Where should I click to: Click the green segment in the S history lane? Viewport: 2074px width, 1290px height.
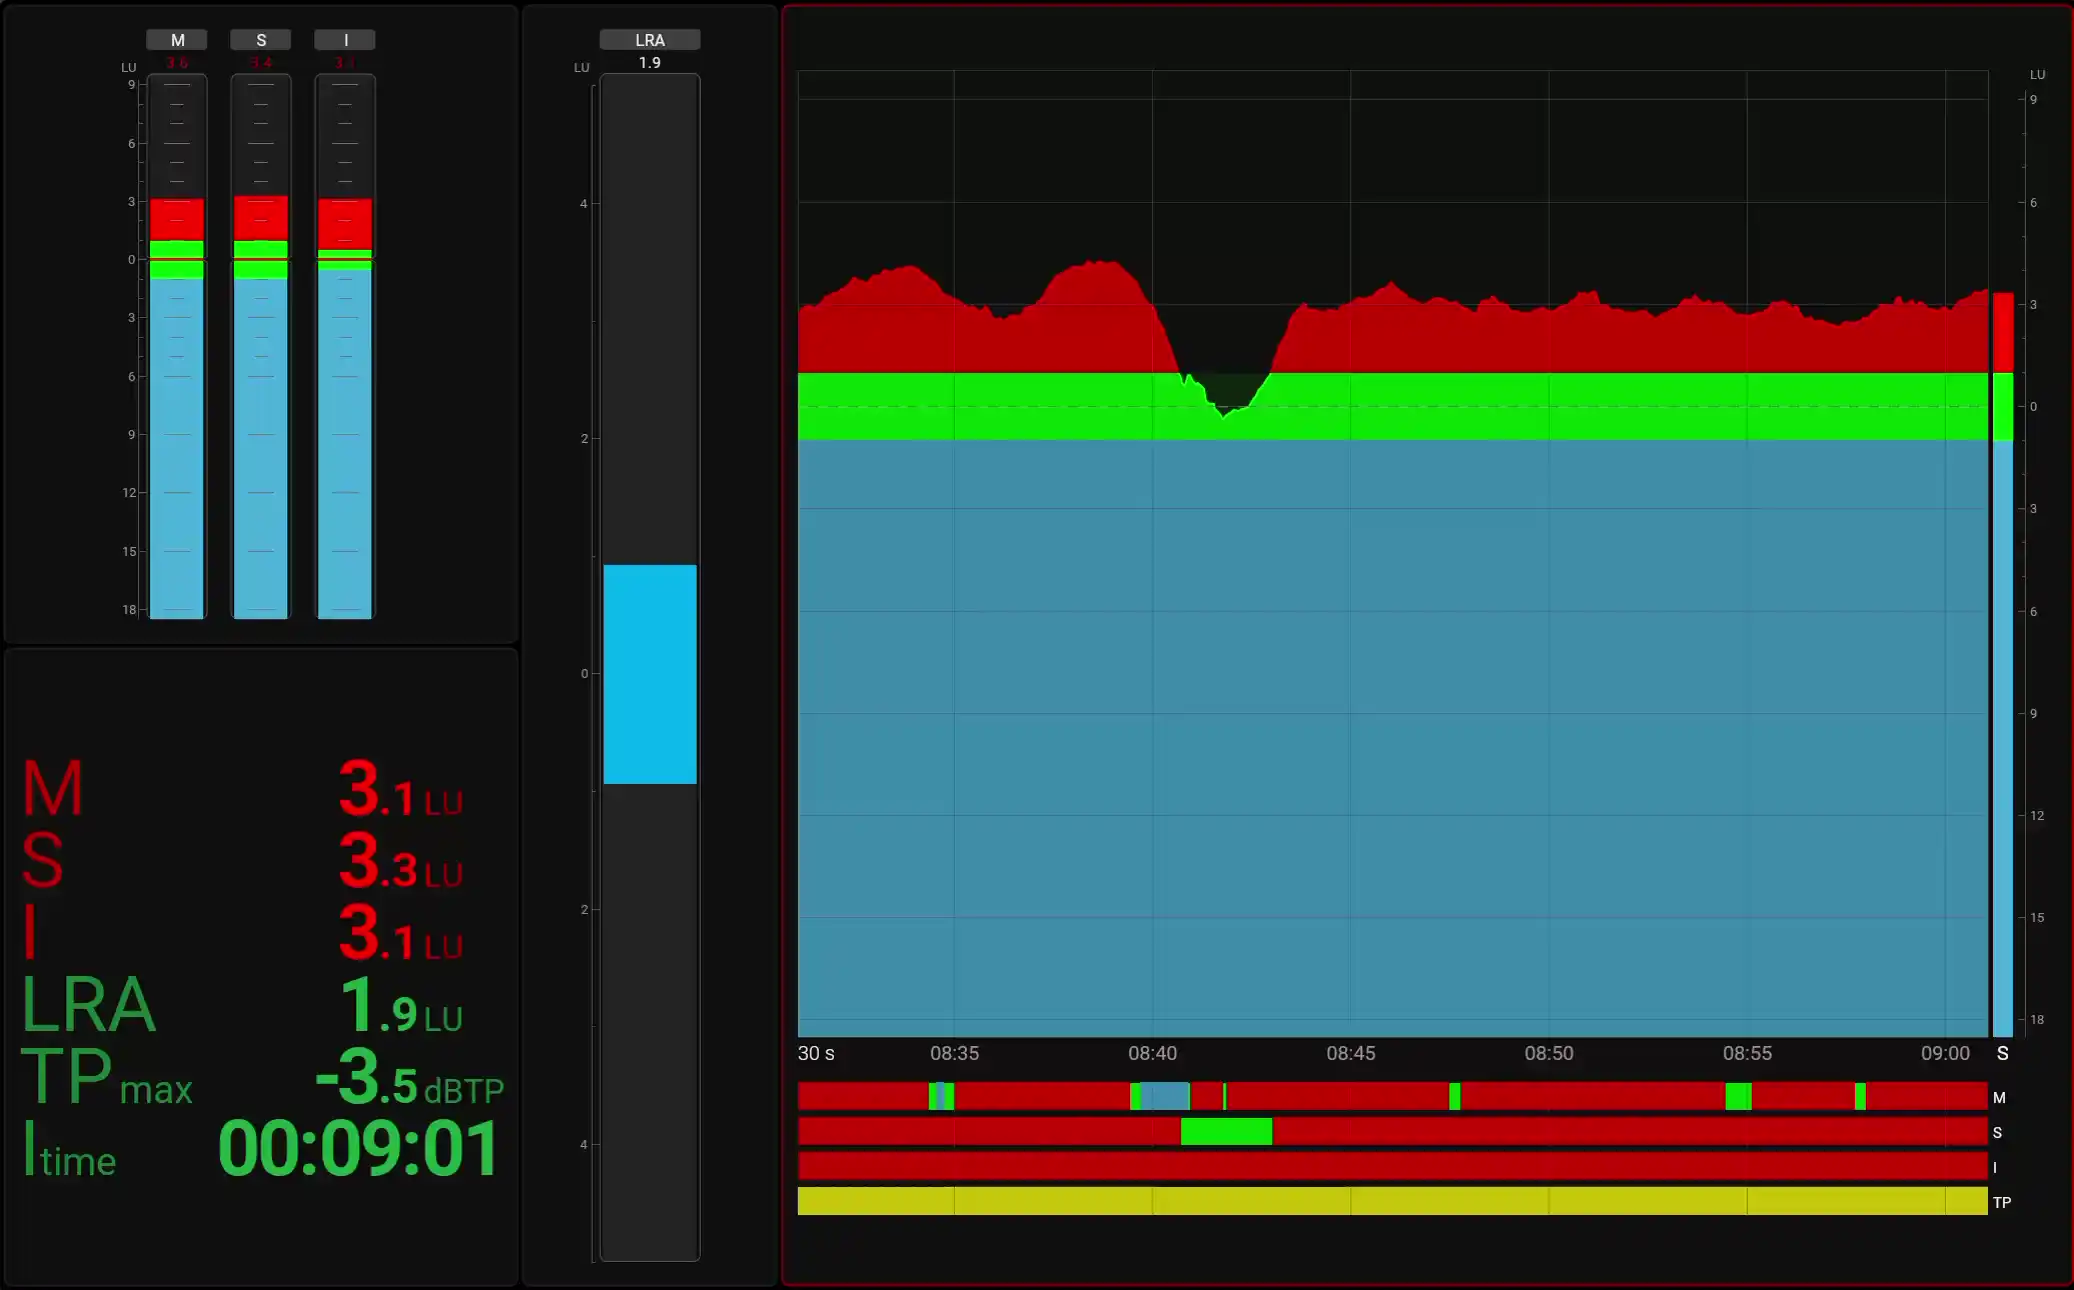point(1226,1131)
